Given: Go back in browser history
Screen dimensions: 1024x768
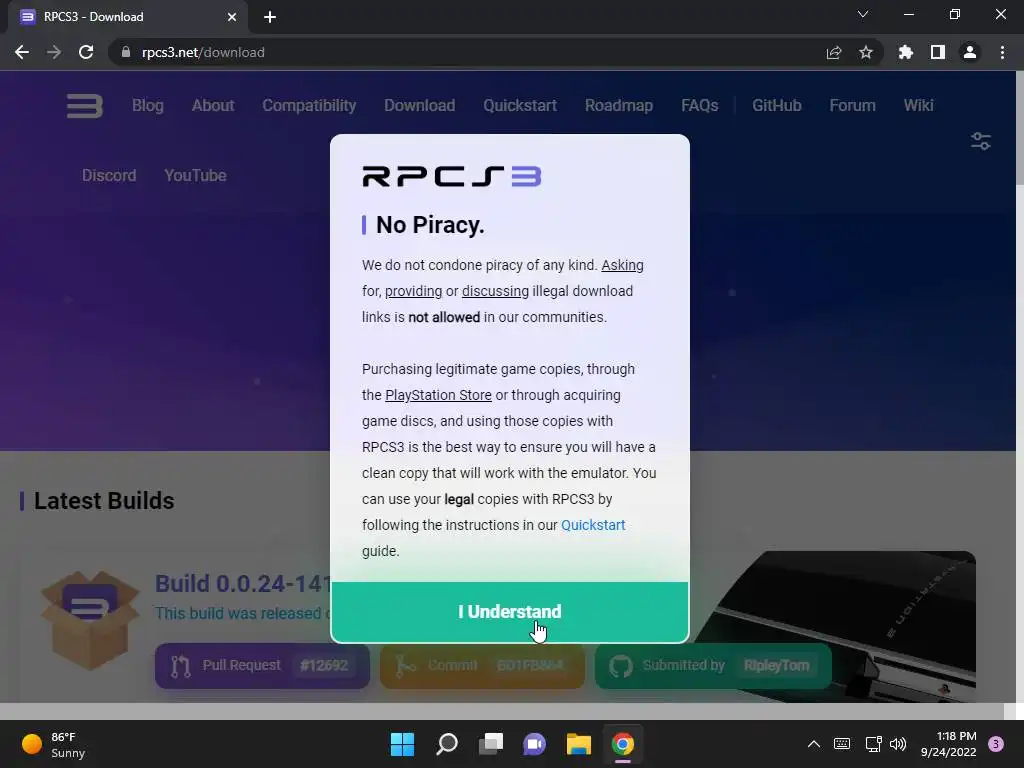Looking at the screenshot, I should tap(22, 52).
